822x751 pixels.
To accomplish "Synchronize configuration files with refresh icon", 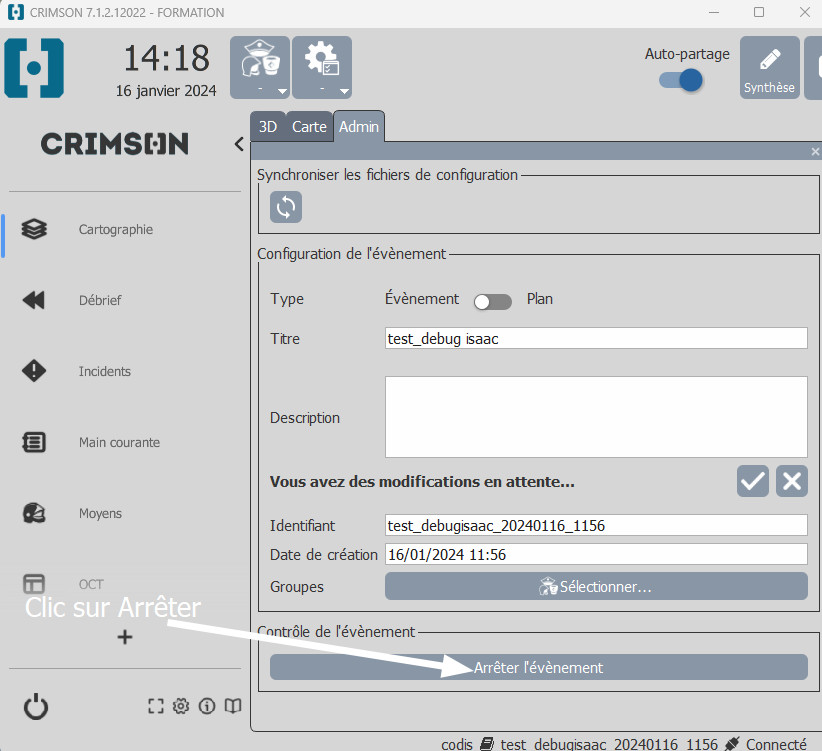I will point(286,207).
